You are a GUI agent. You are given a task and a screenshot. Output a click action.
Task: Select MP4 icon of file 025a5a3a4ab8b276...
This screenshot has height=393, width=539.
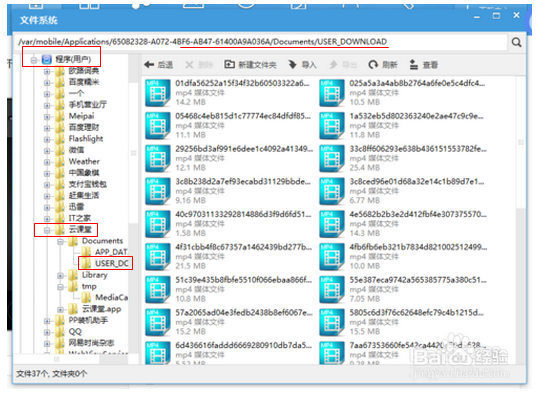point(332,93)
